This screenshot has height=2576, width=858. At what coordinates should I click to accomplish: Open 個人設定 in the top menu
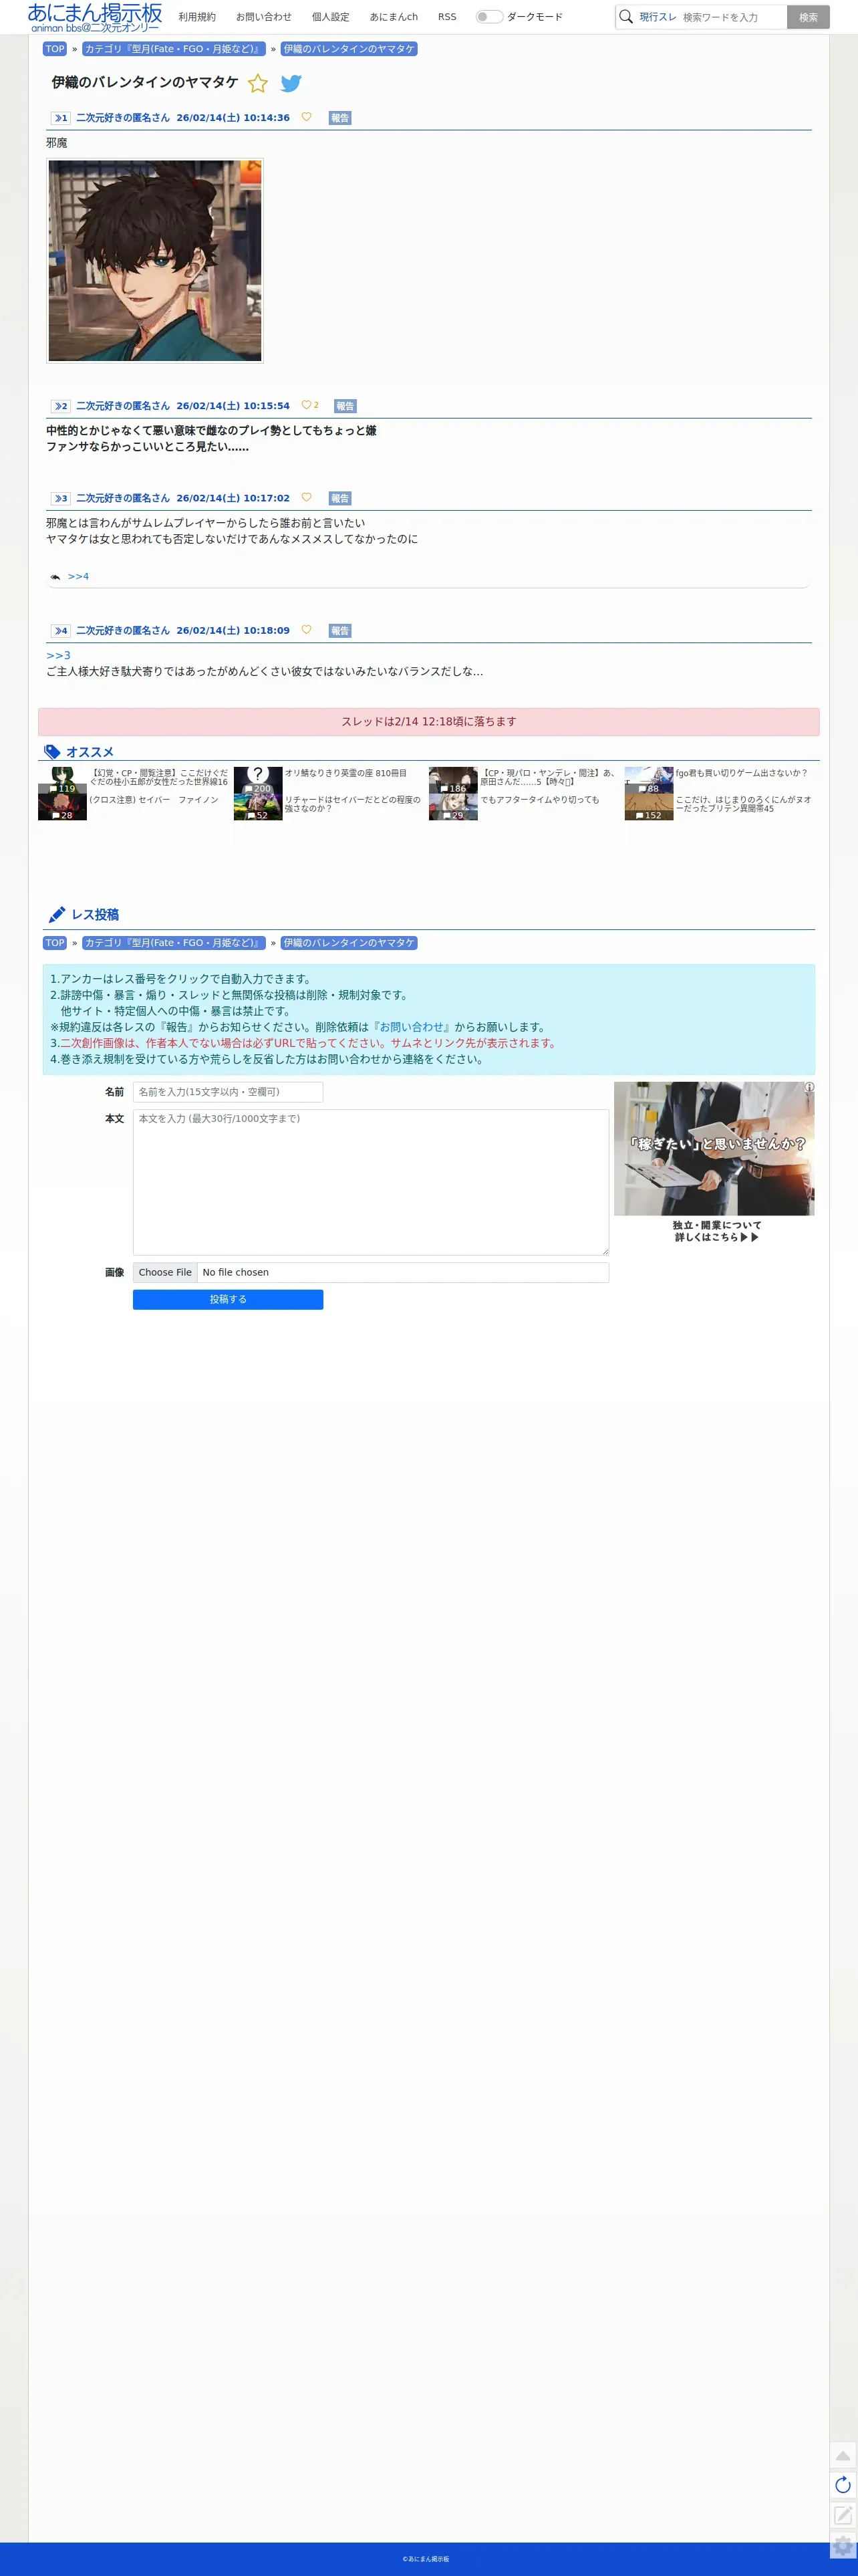click(331, 17)
